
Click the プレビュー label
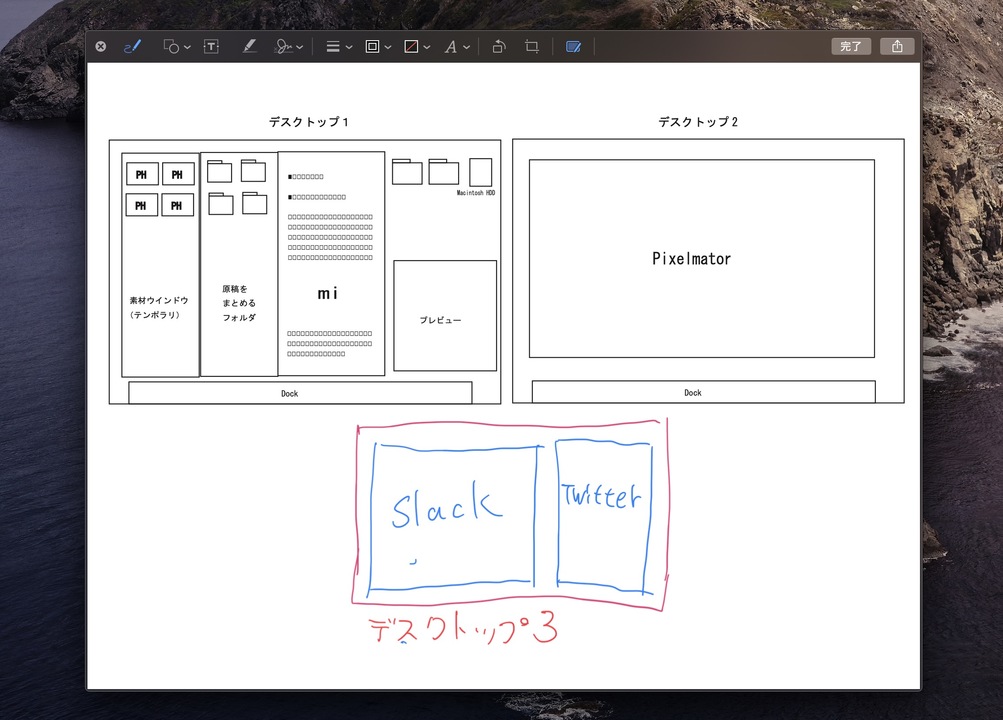[440, 320]
